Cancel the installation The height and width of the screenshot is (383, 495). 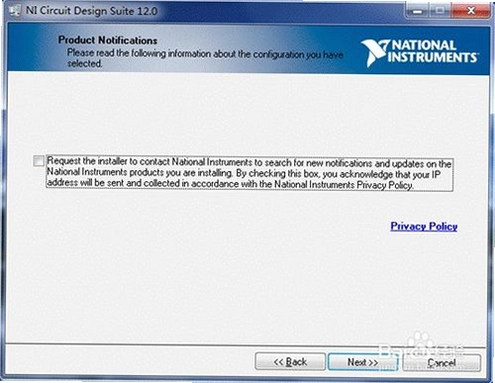[441, 362]
